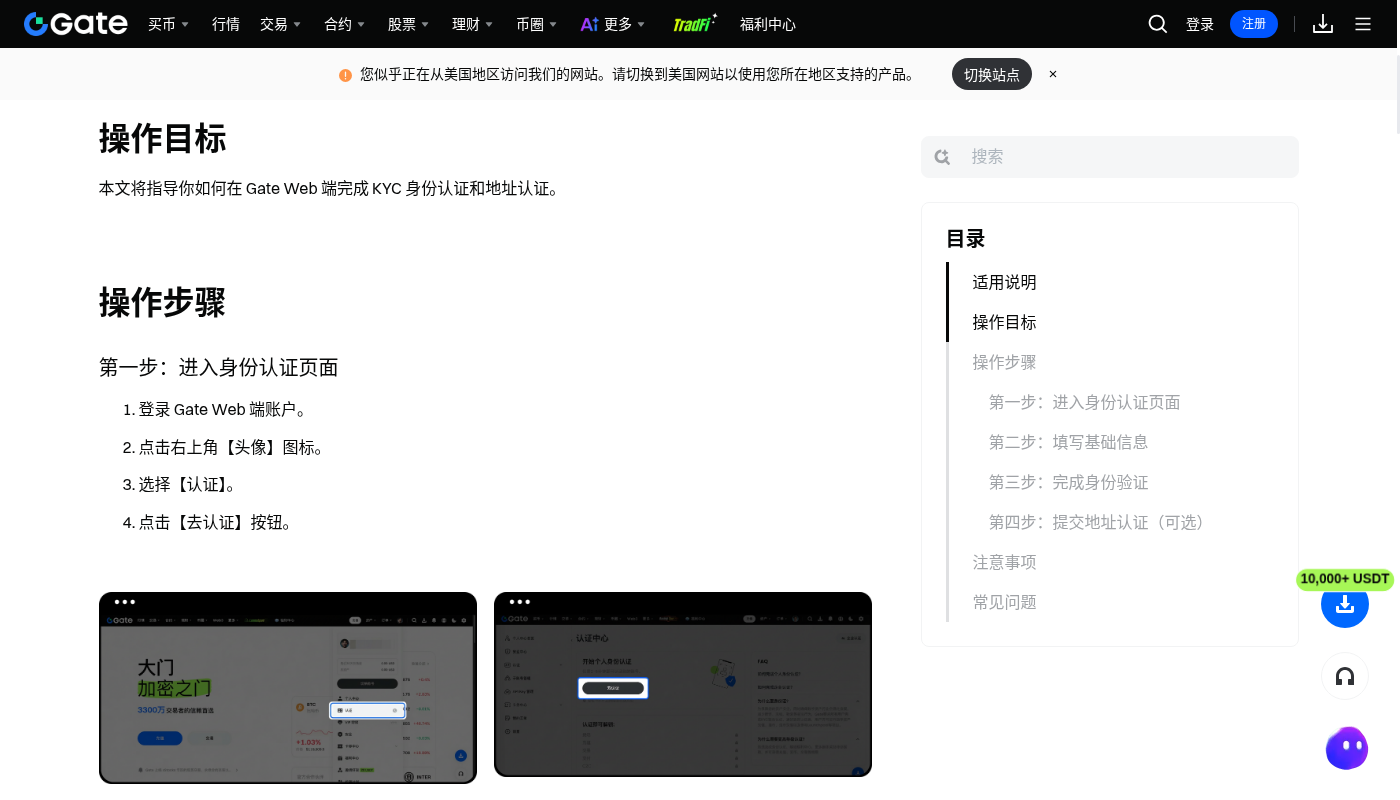The image size is (1400, 800).
Task: Expand the 币圈 dropdown menu
Action: coord(537,24)
